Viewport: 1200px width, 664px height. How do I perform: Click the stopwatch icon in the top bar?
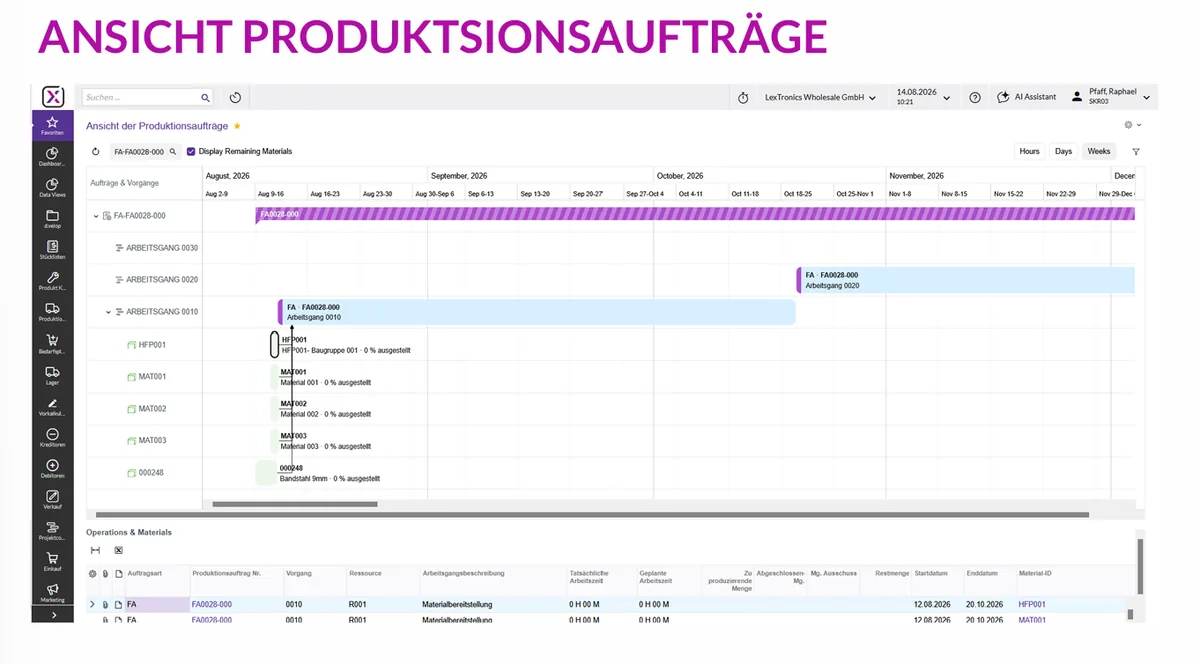point(743,98)
